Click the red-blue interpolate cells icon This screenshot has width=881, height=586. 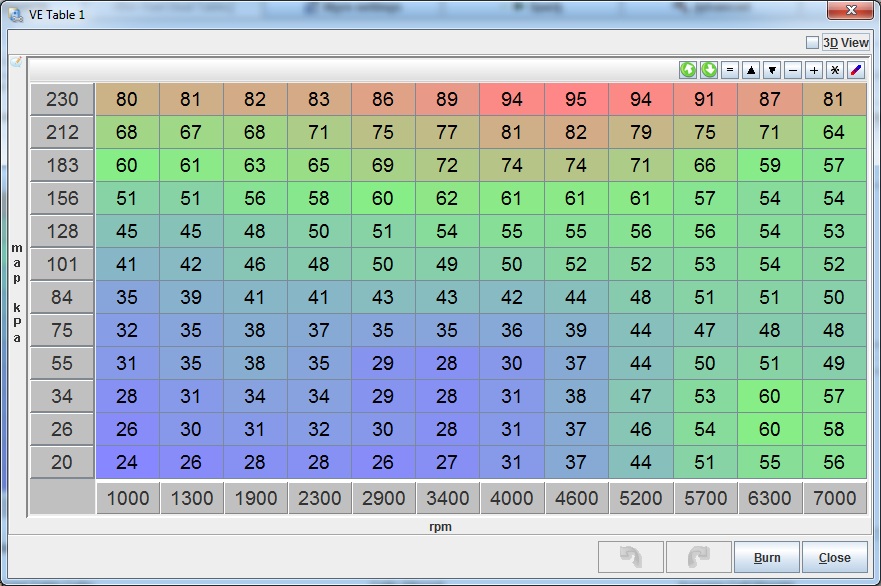click(856, 70)
